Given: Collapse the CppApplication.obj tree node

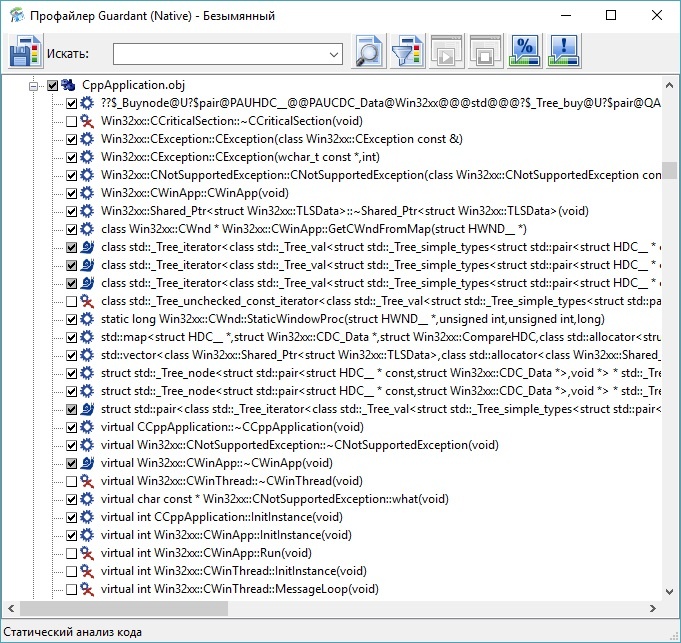Looking at the screenshot, I should [35, 86].
